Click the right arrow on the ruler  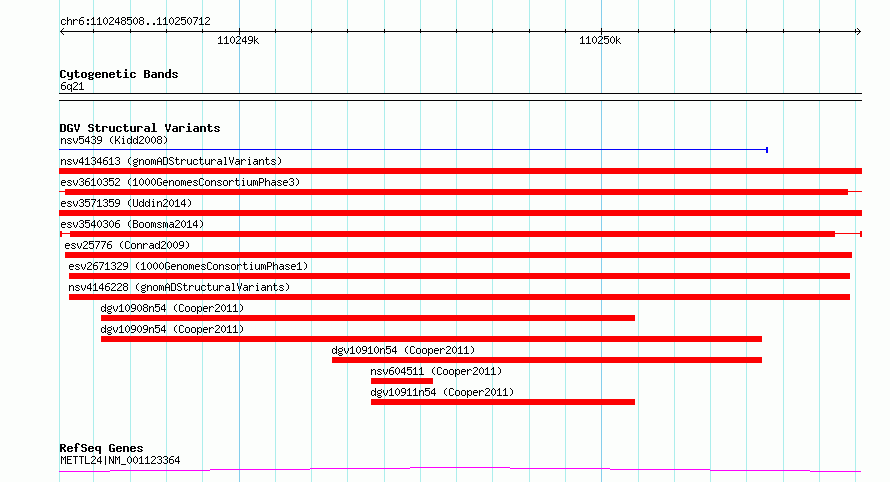858,32
